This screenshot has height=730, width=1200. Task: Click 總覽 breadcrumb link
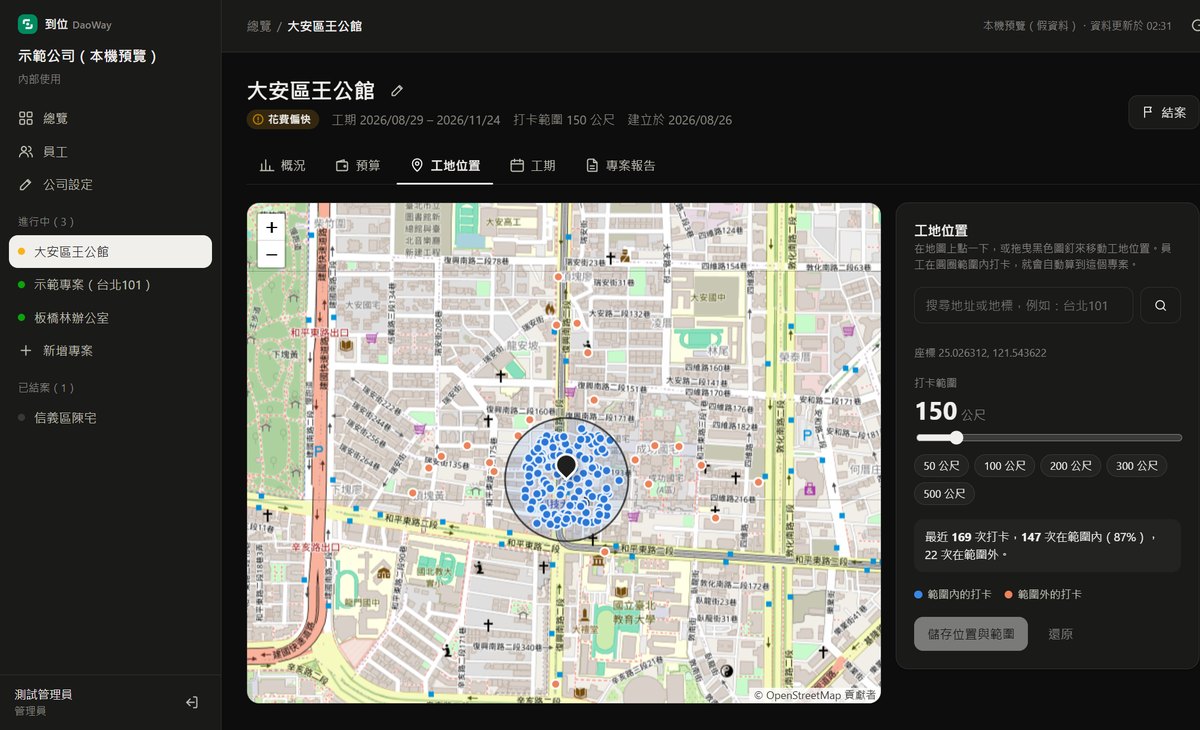[259, 26]
